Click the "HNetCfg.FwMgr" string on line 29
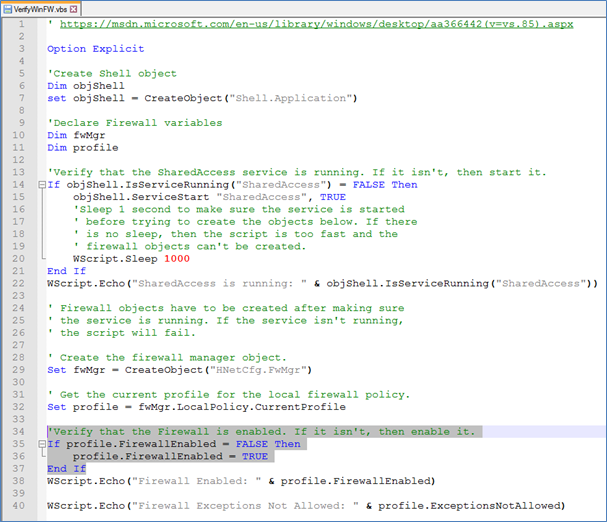Screen dimensions: 607x522 258,370
